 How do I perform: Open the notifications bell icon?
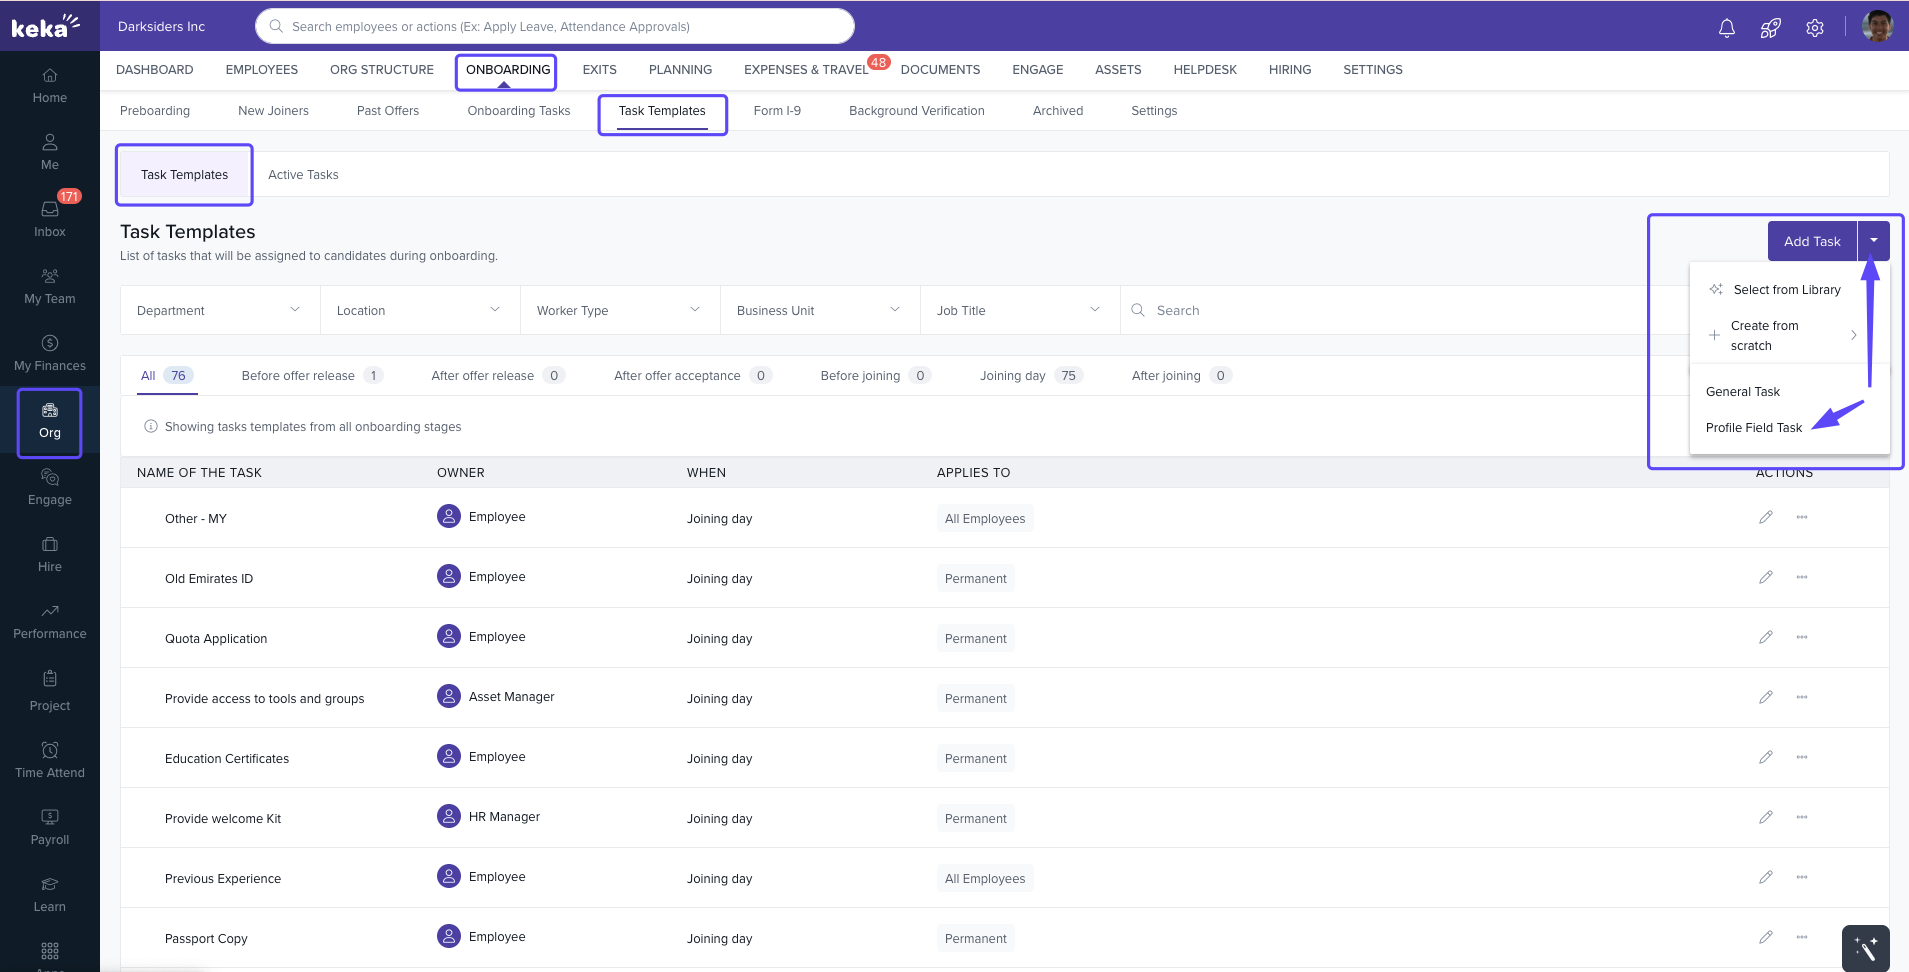click(1726, 28)
